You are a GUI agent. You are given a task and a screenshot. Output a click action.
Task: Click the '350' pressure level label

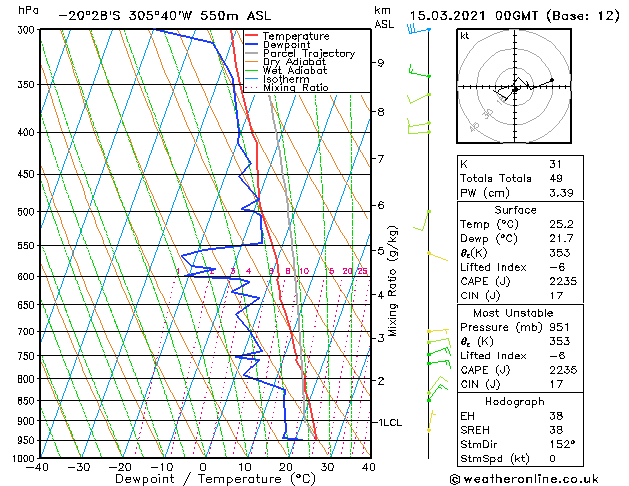click(x=28, y=85)
